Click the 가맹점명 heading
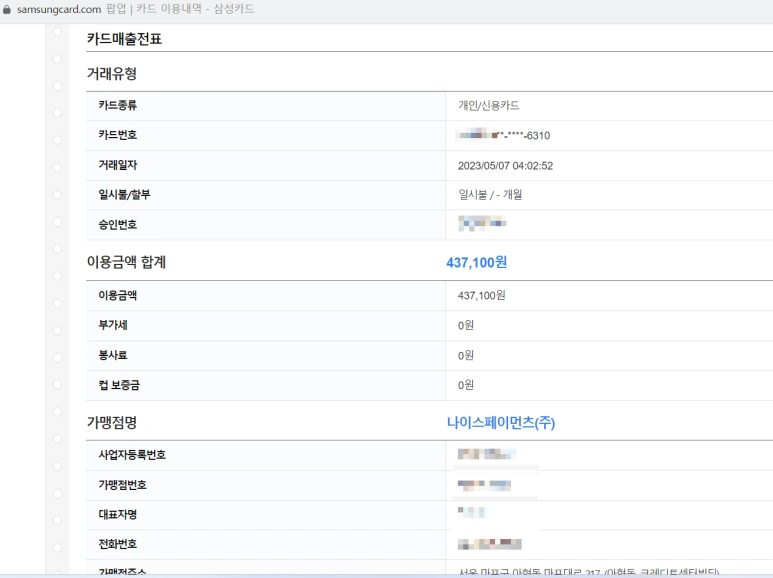The width and height of the screenshot is (773, 578). (112, 422)
